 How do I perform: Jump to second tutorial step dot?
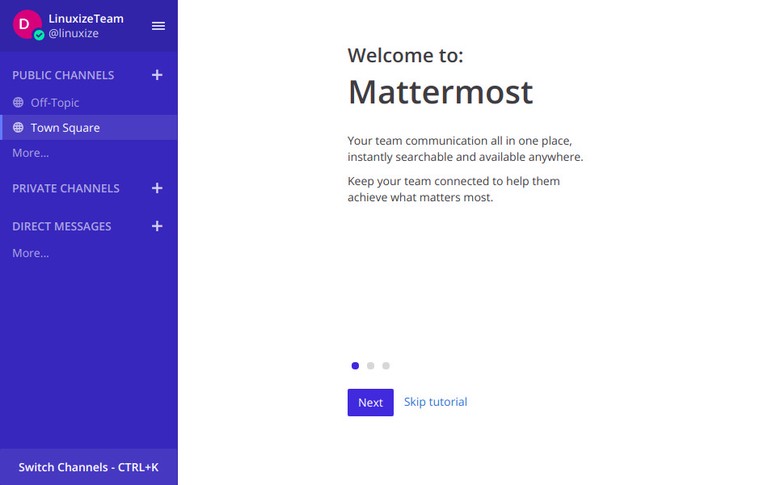click(371, 365)
